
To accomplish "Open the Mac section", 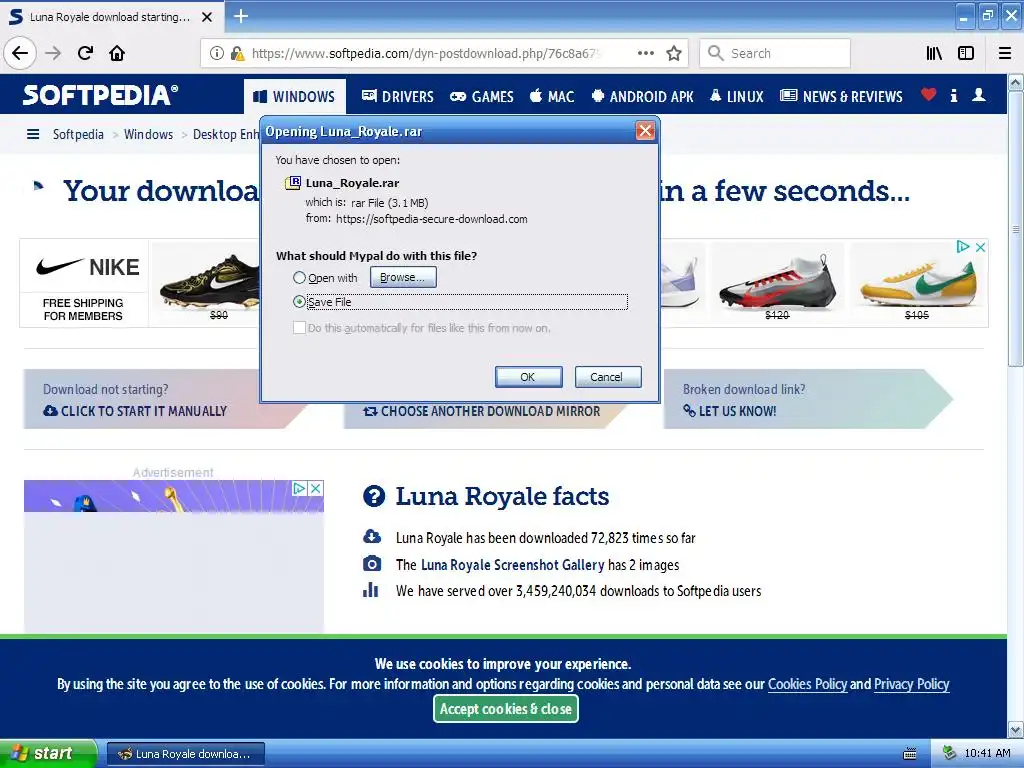I will [x=552, y=97].
